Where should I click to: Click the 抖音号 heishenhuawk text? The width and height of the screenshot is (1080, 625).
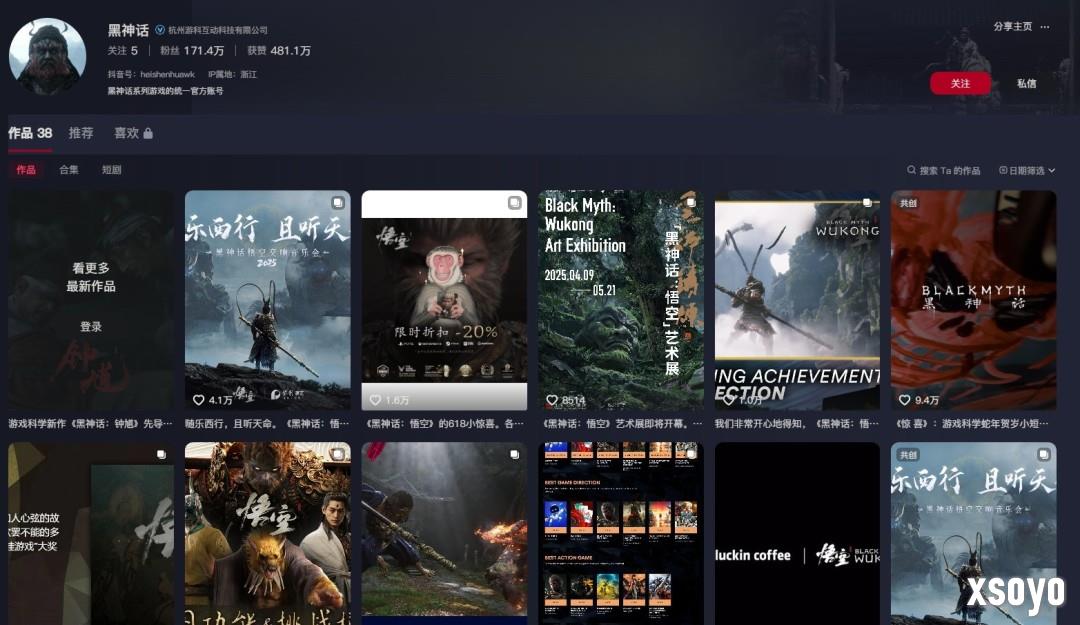click(x=151, y=74)
